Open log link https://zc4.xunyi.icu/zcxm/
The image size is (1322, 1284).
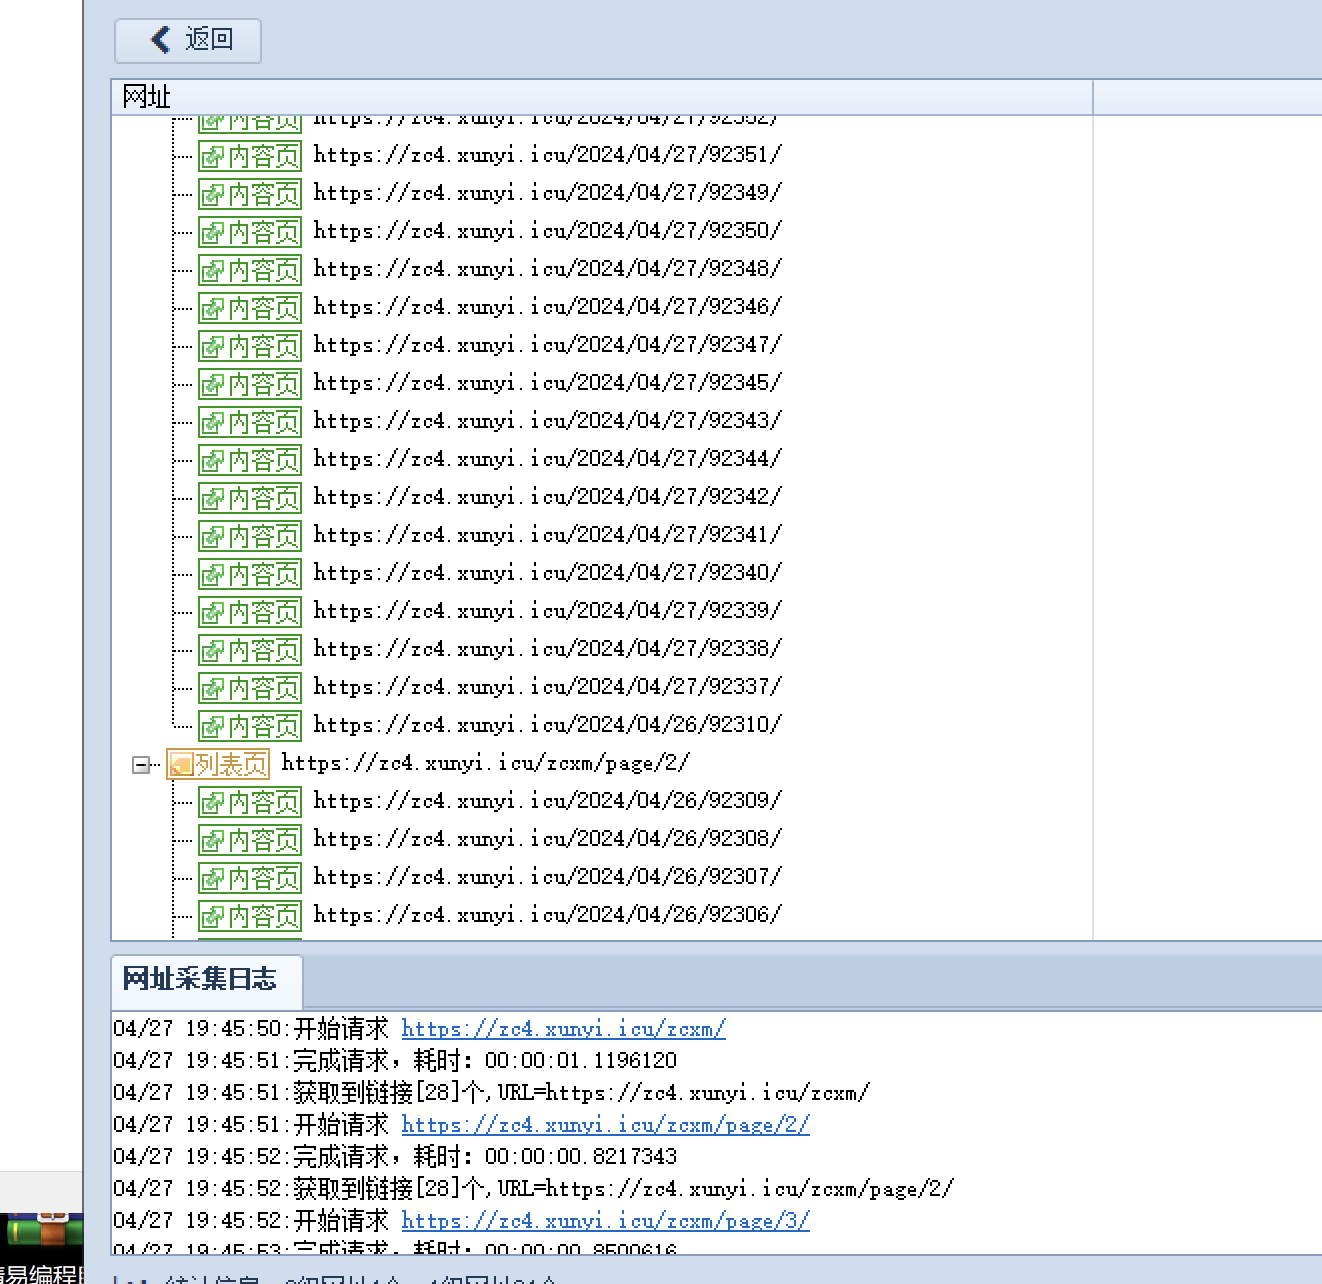tap(563, 1029)
